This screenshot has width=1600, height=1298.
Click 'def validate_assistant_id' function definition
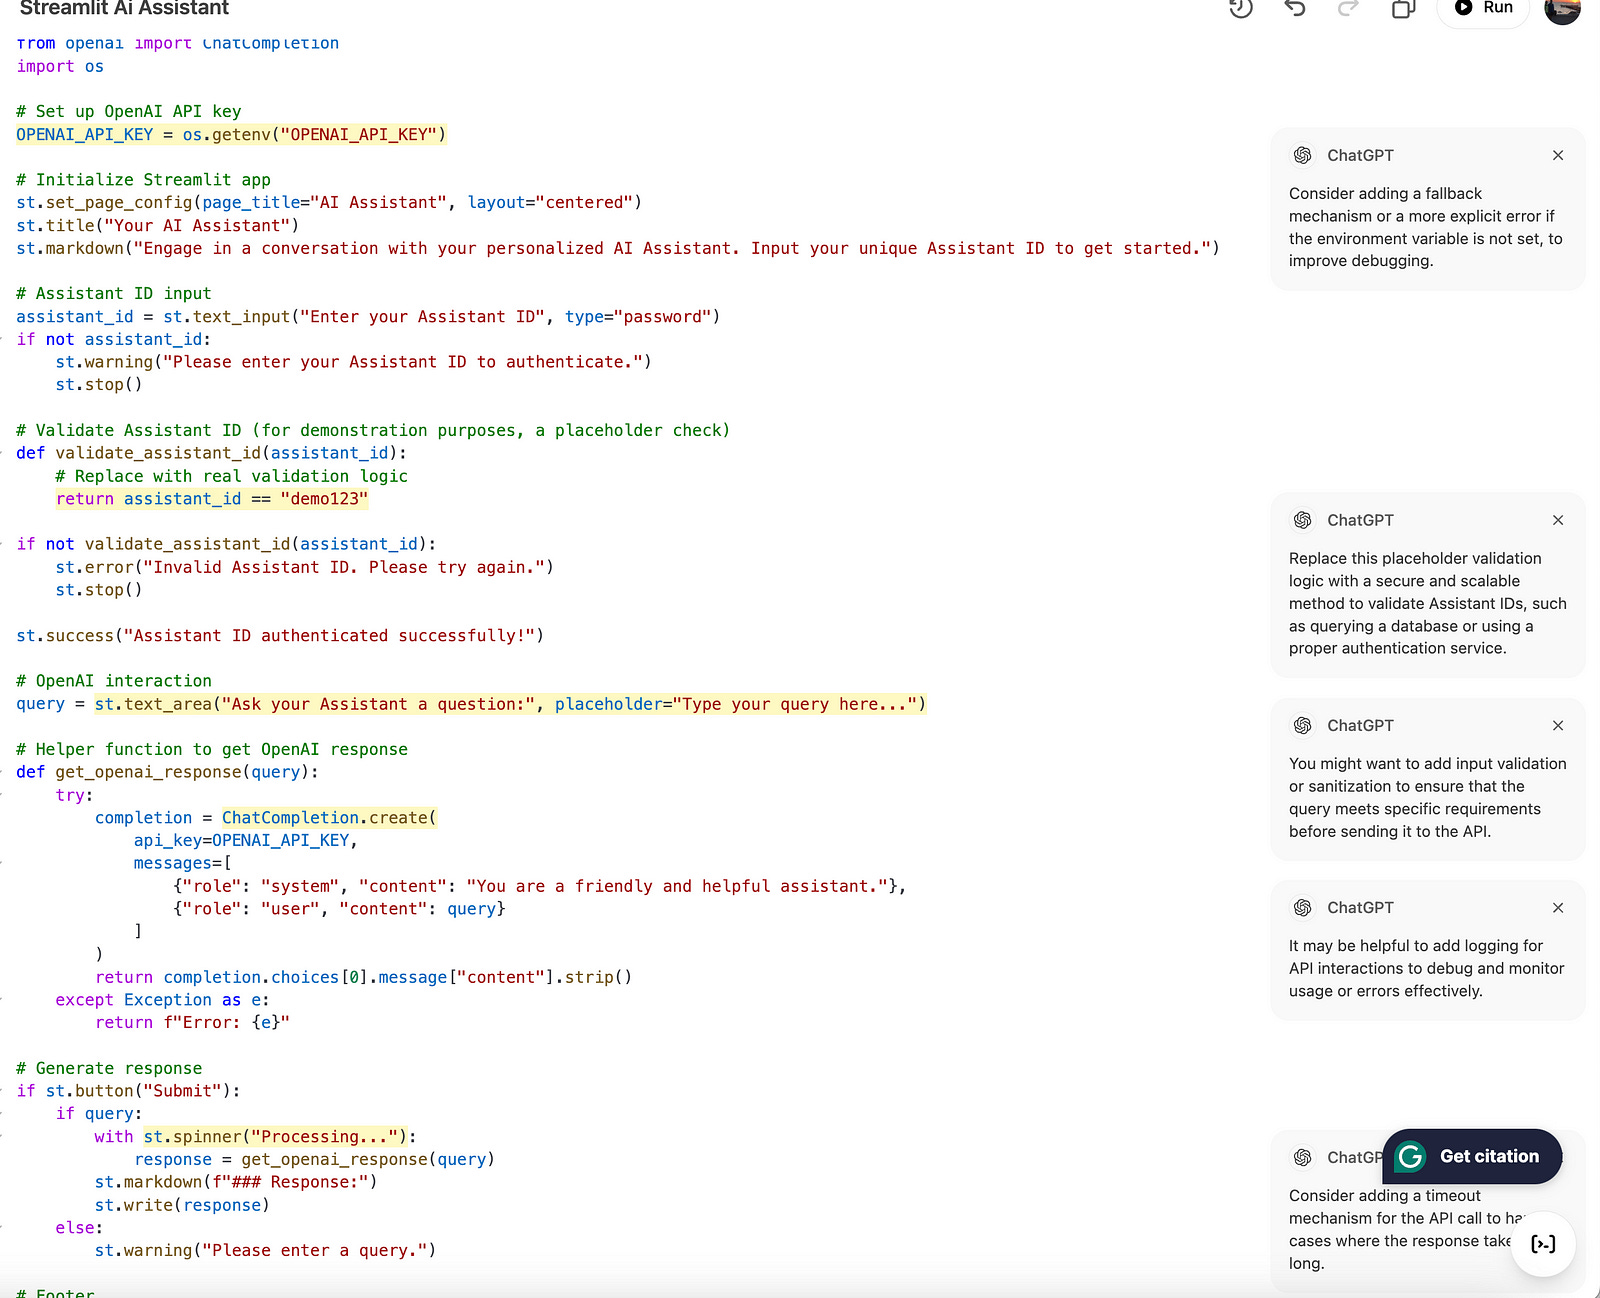[211, 453]
